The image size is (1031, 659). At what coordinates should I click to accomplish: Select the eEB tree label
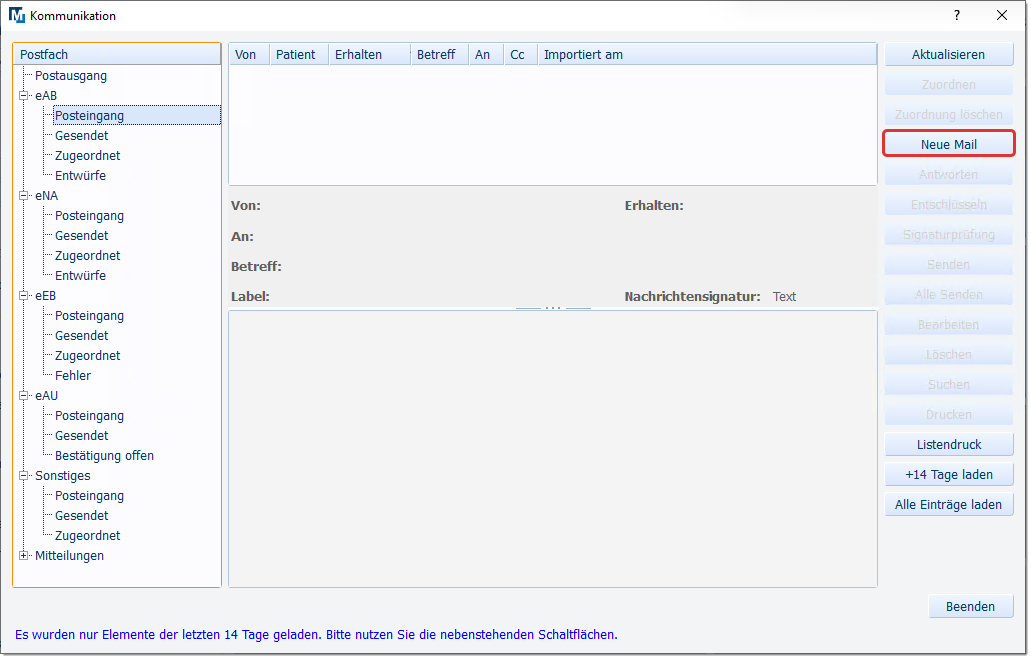[x=45, y=295]
